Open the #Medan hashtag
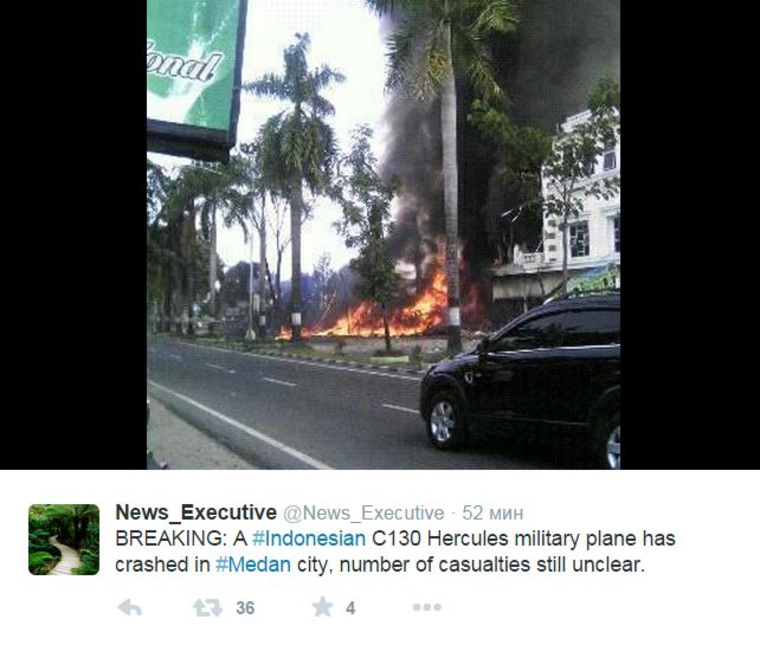 (253, 565)
